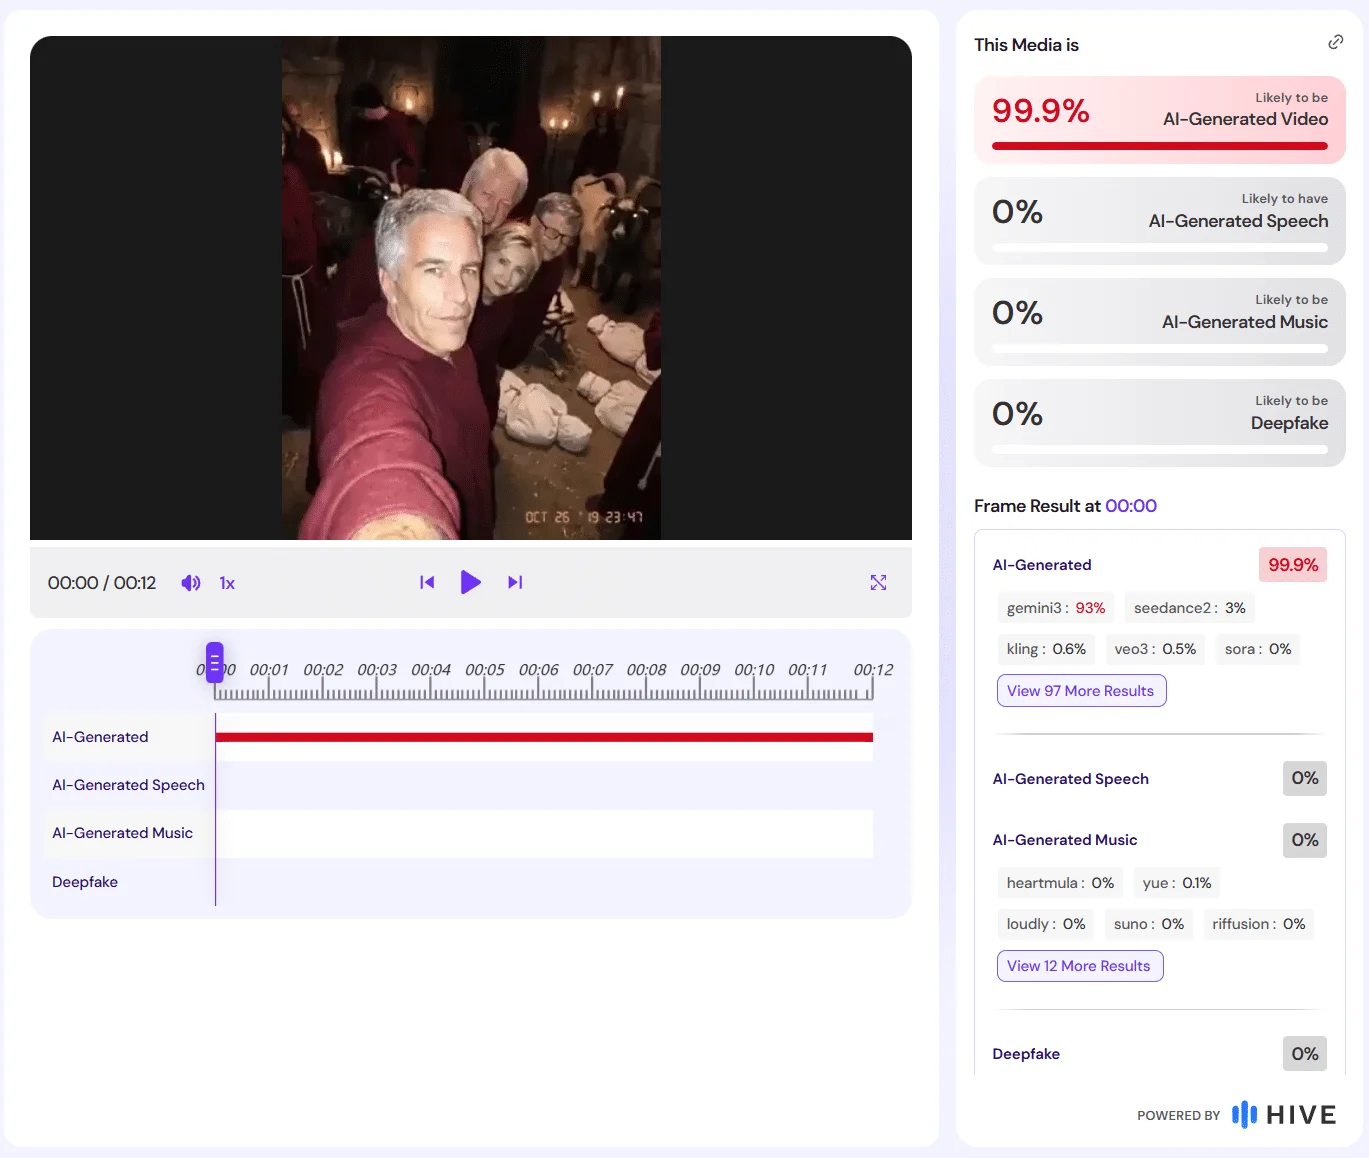Click the This Media is heading

pos(1026,45)
